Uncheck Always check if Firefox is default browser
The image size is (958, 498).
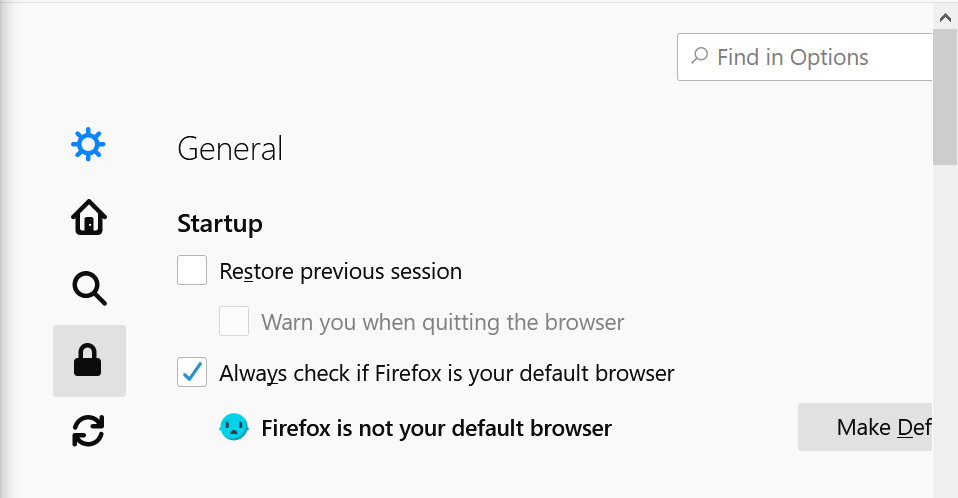pyautogui.click(x=192, y=372)
